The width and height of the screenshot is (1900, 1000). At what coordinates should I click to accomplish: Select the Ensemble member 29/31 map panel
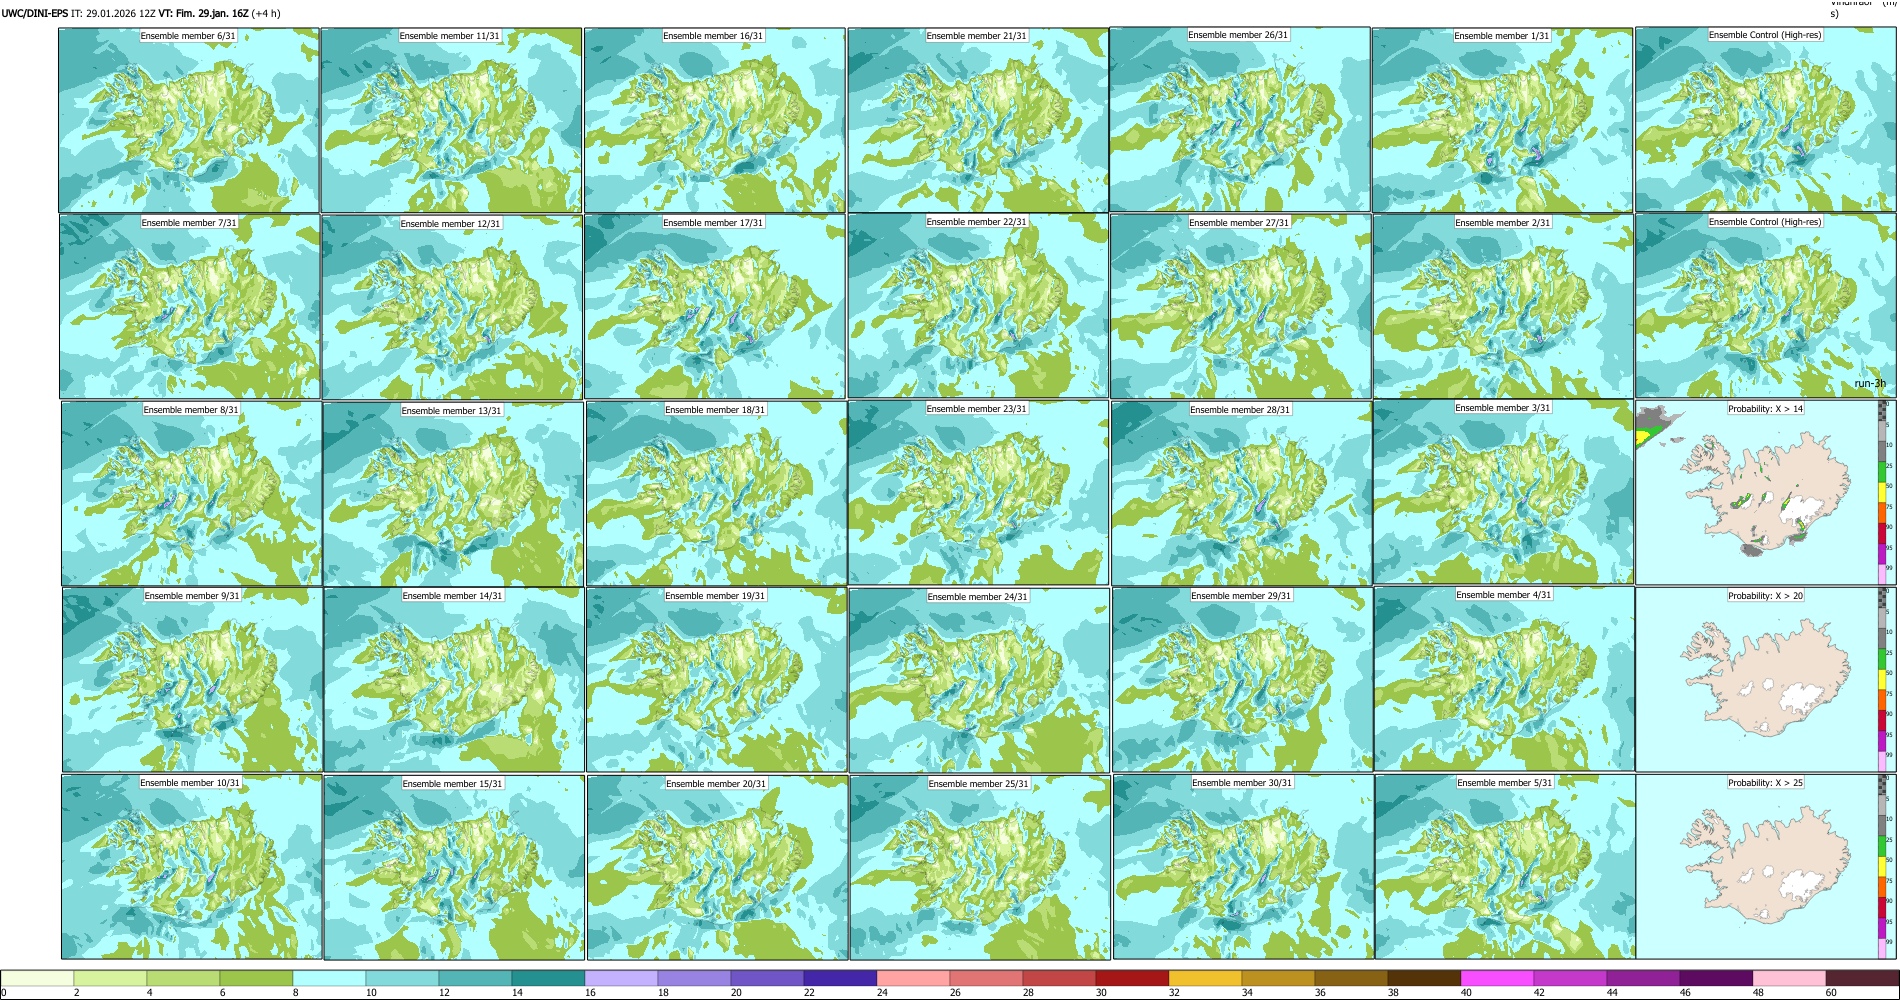coord(1242,680)
